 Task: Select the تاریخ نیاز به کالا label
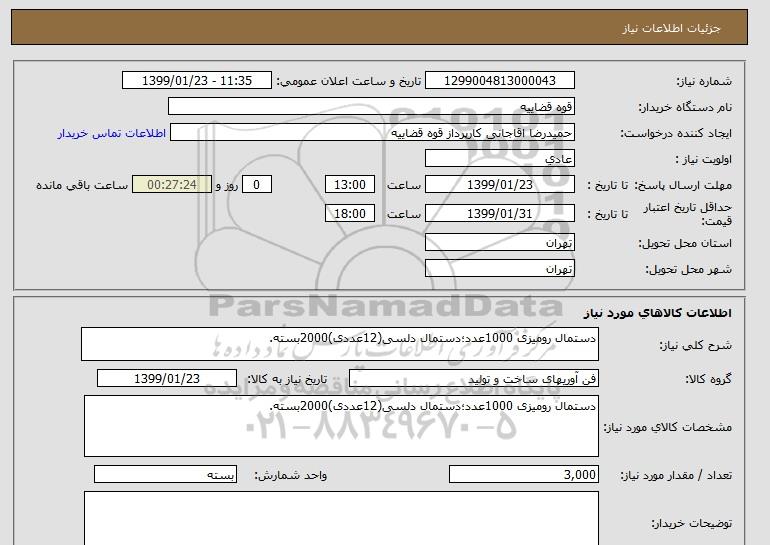[x=287, y=379]
